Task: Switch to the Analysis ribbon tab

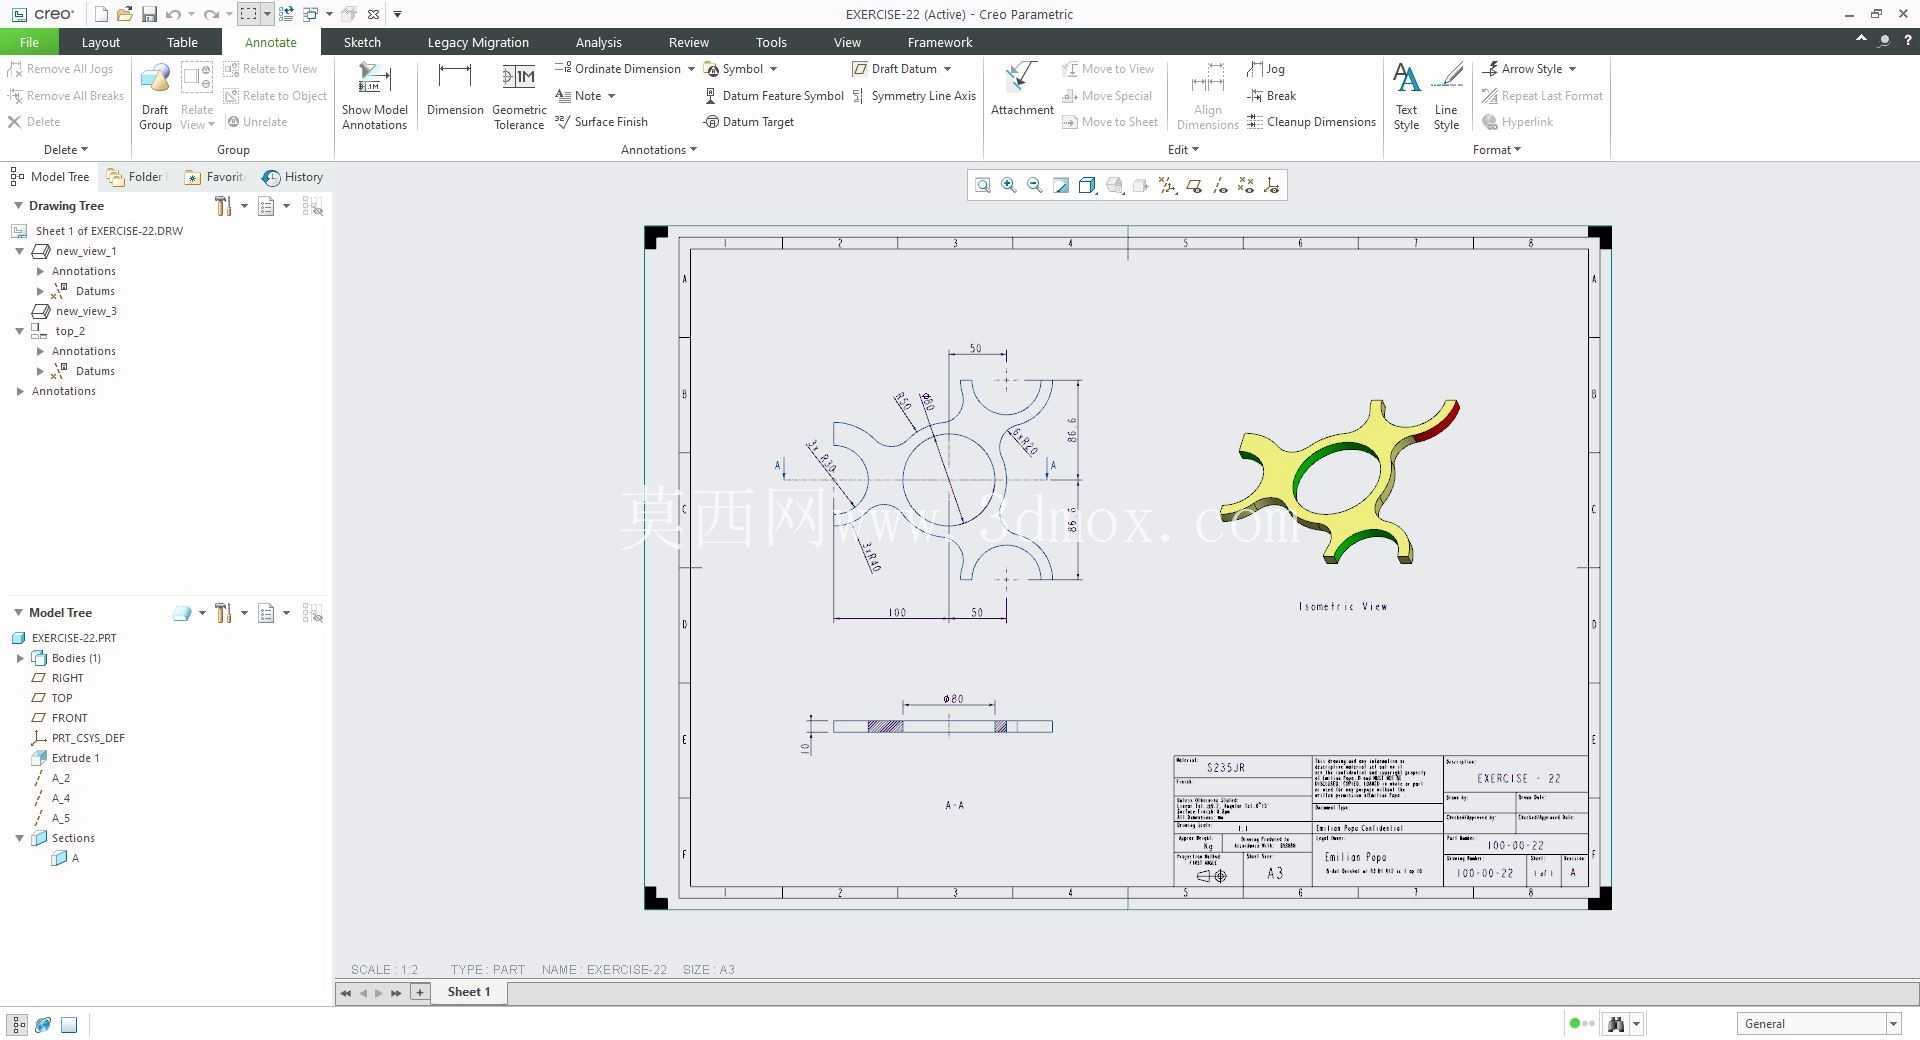Action: coord(598,42)
